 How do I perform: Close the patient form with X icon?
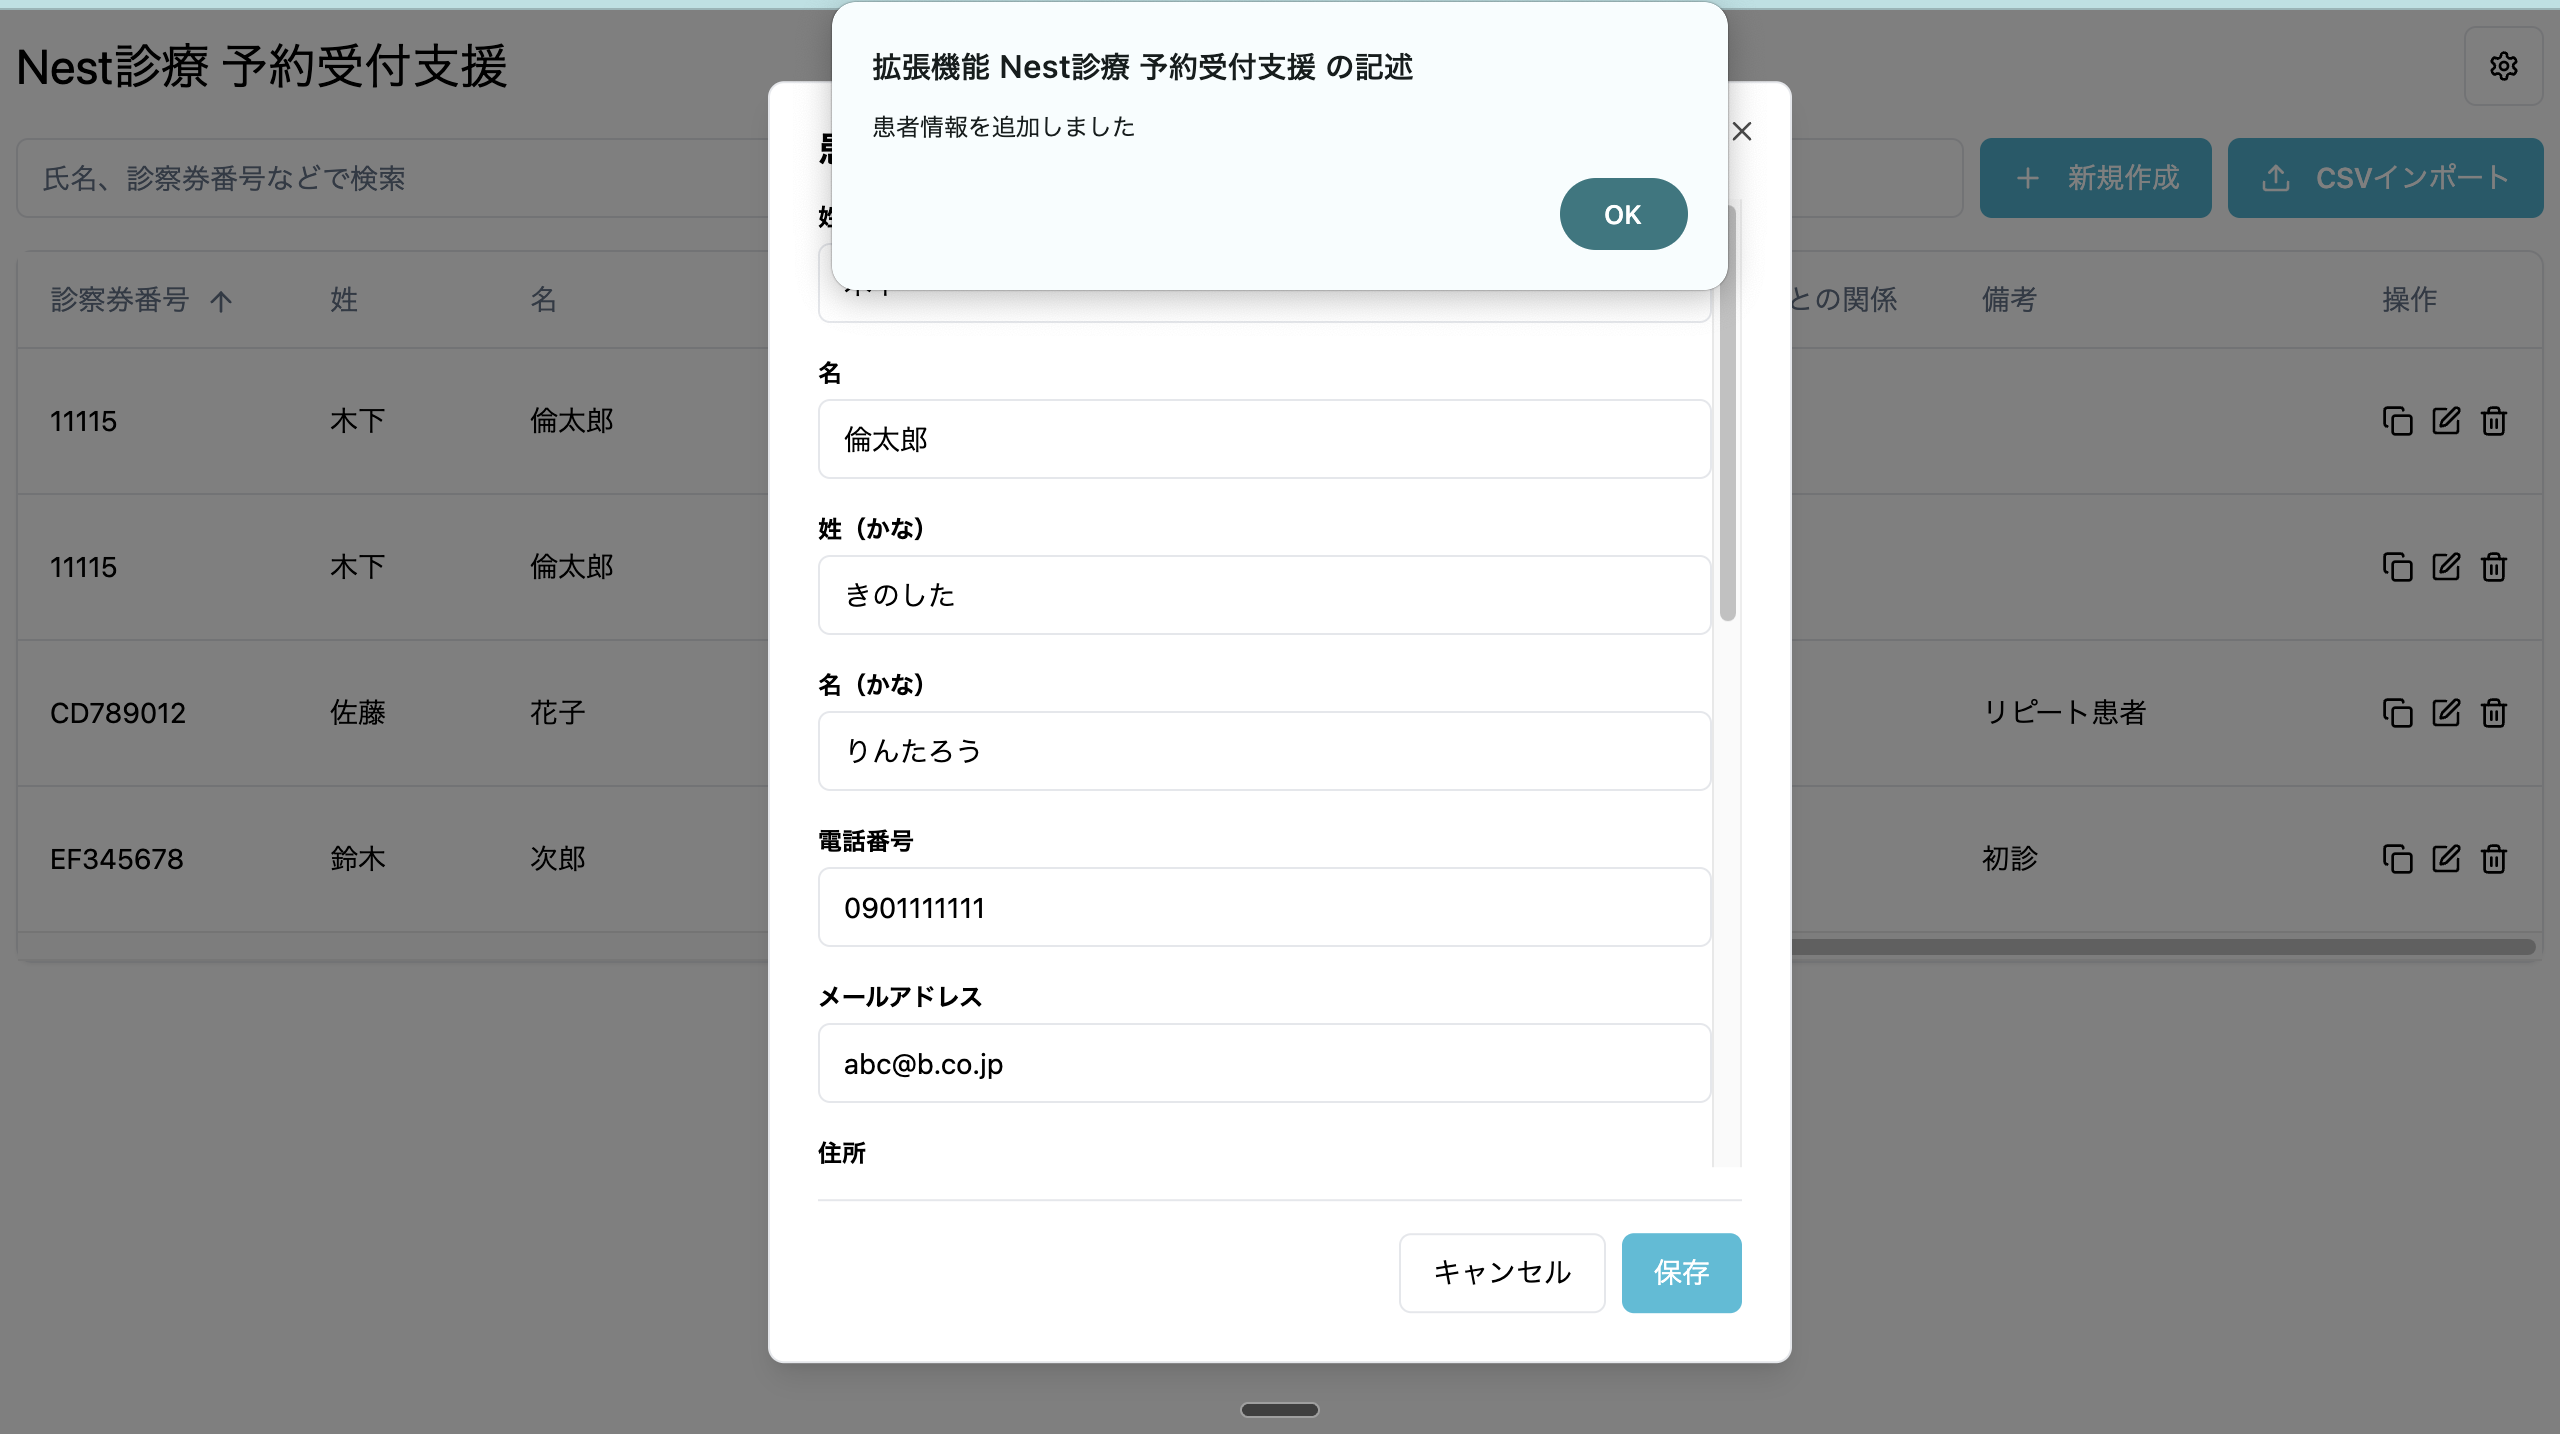(1741, 132)
